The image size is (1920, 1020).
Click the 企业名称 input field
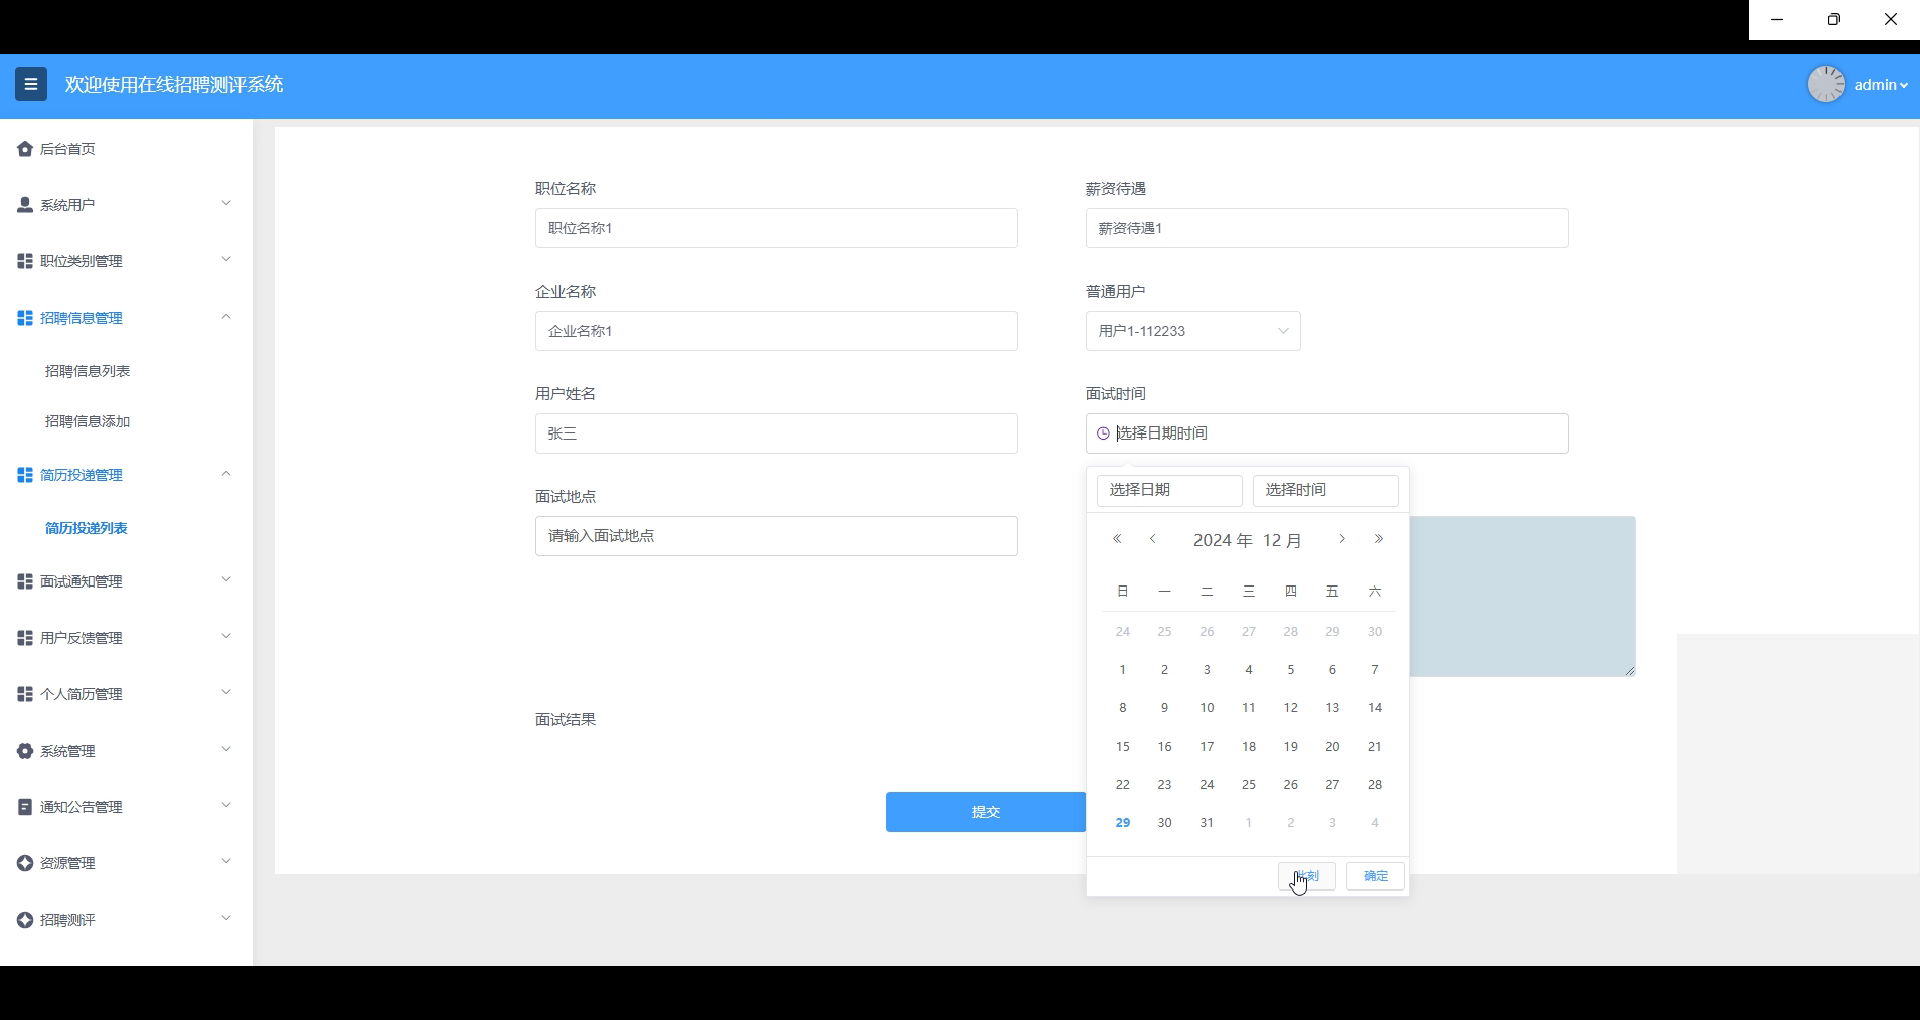point(776,331)
